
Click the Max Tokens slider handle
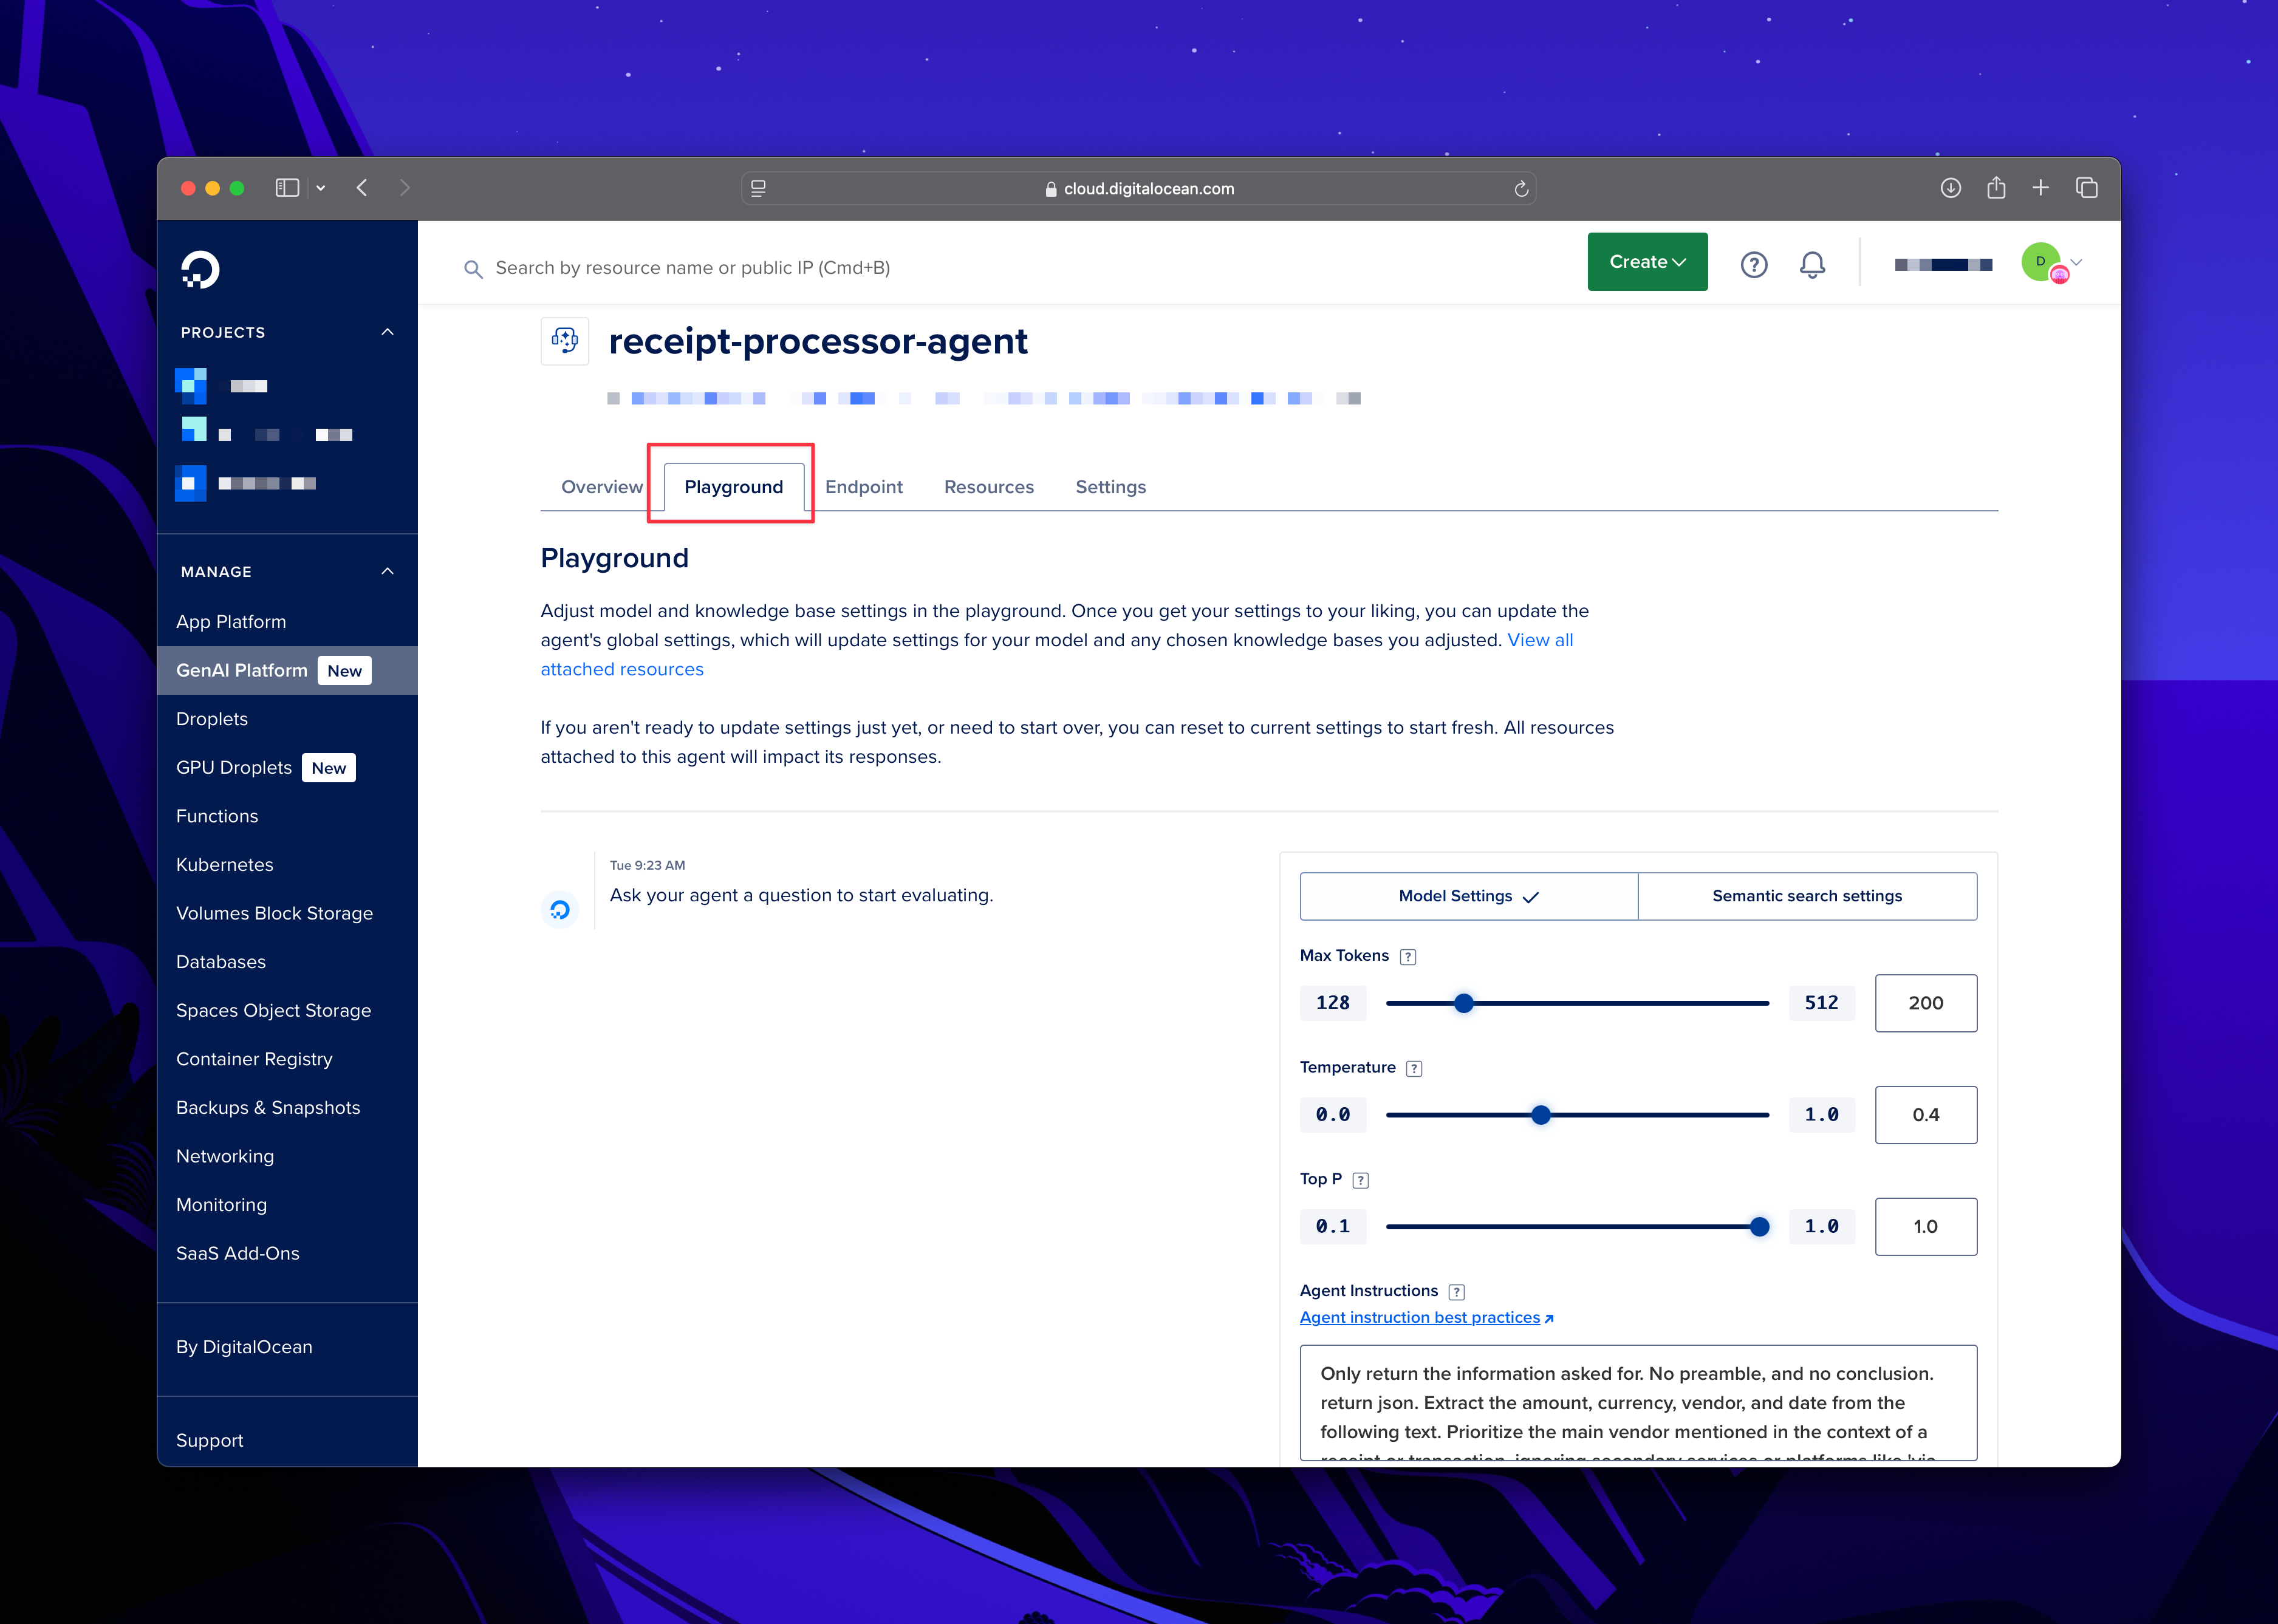click(x=1464, y=1003)
